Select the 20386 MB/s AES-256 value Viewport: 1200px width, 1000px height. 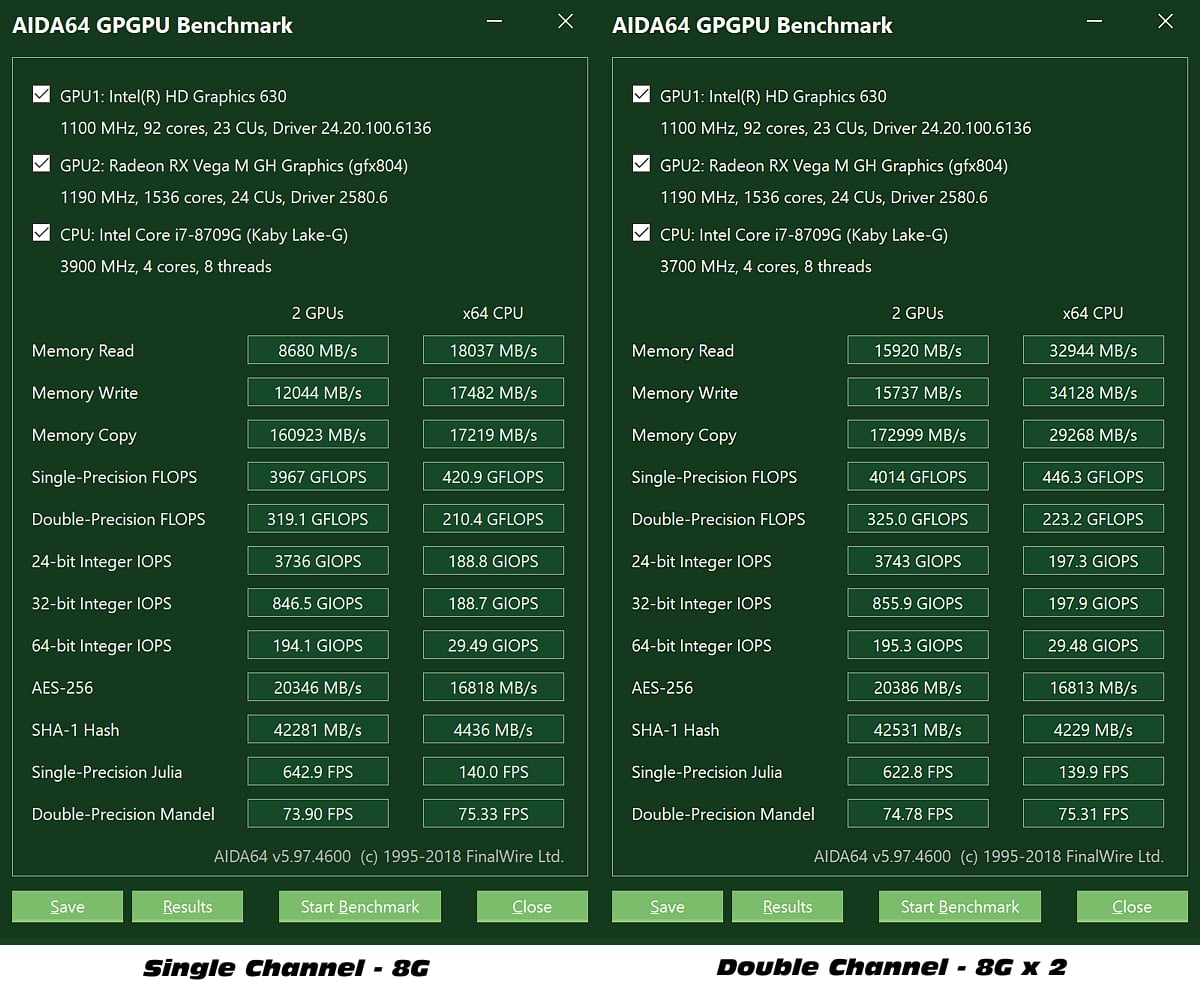point(918,687)
